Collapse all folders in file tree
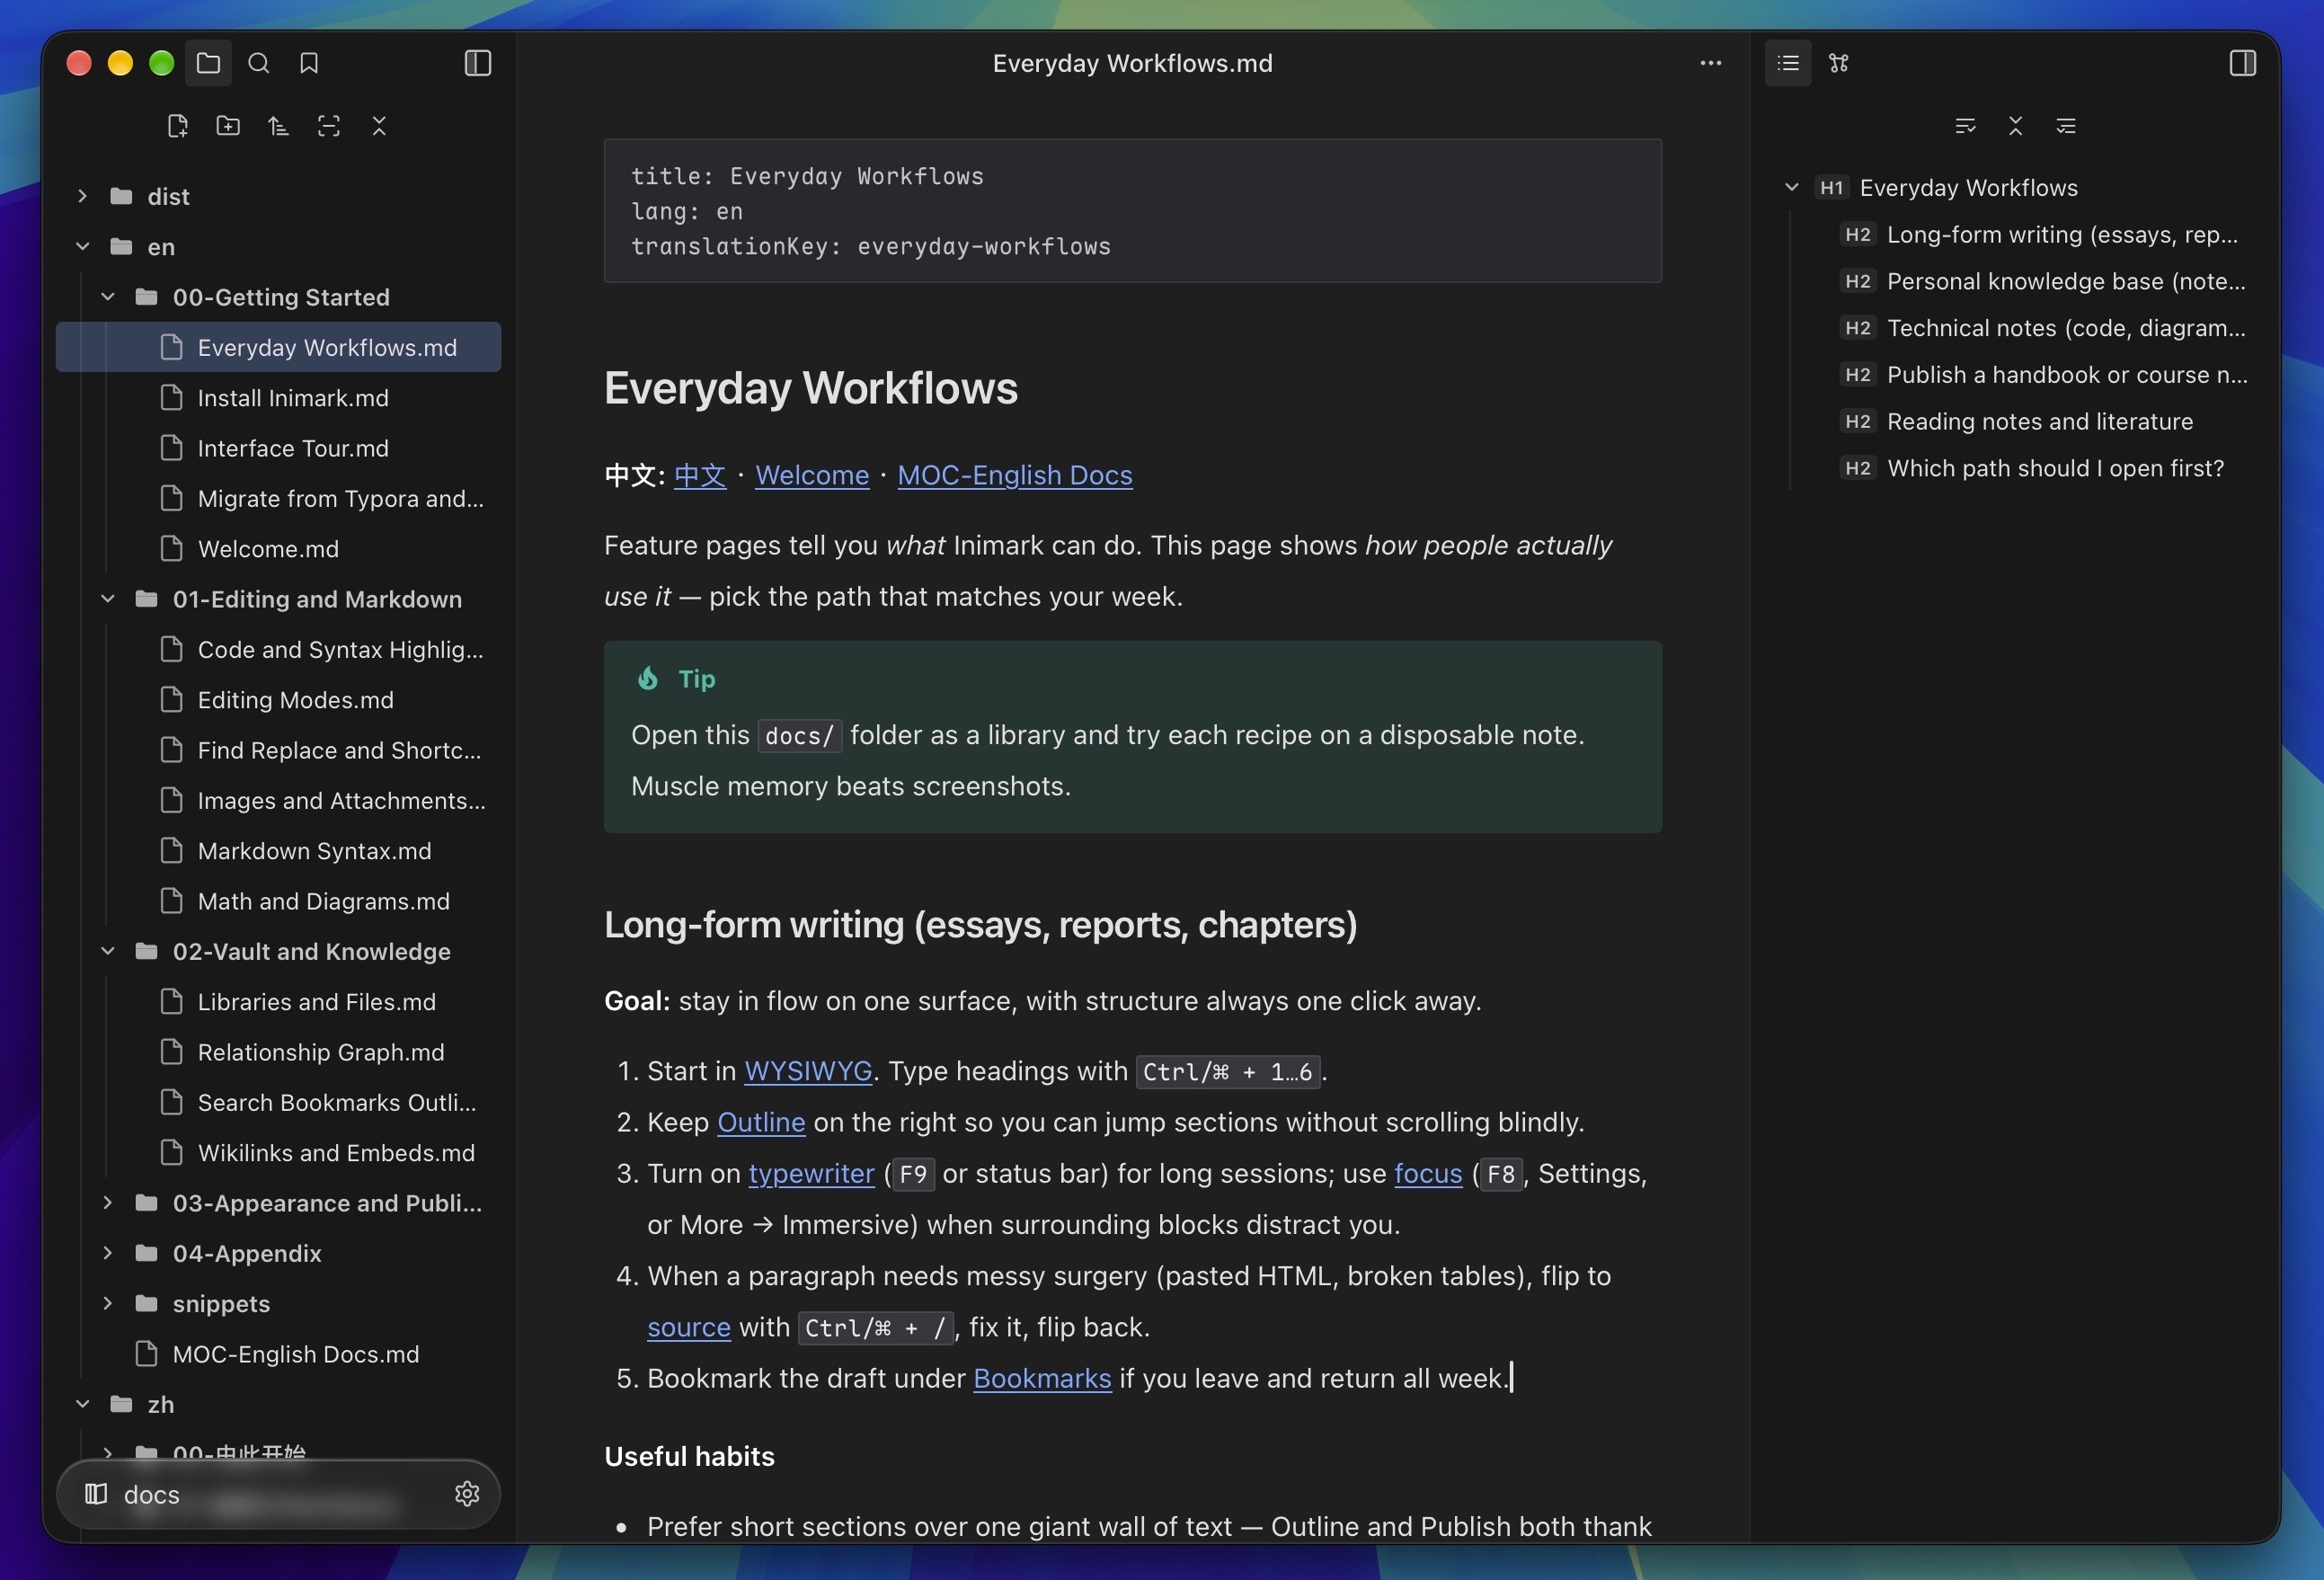The height and width of the screenshot is (1580, 2324). point(379,126)
